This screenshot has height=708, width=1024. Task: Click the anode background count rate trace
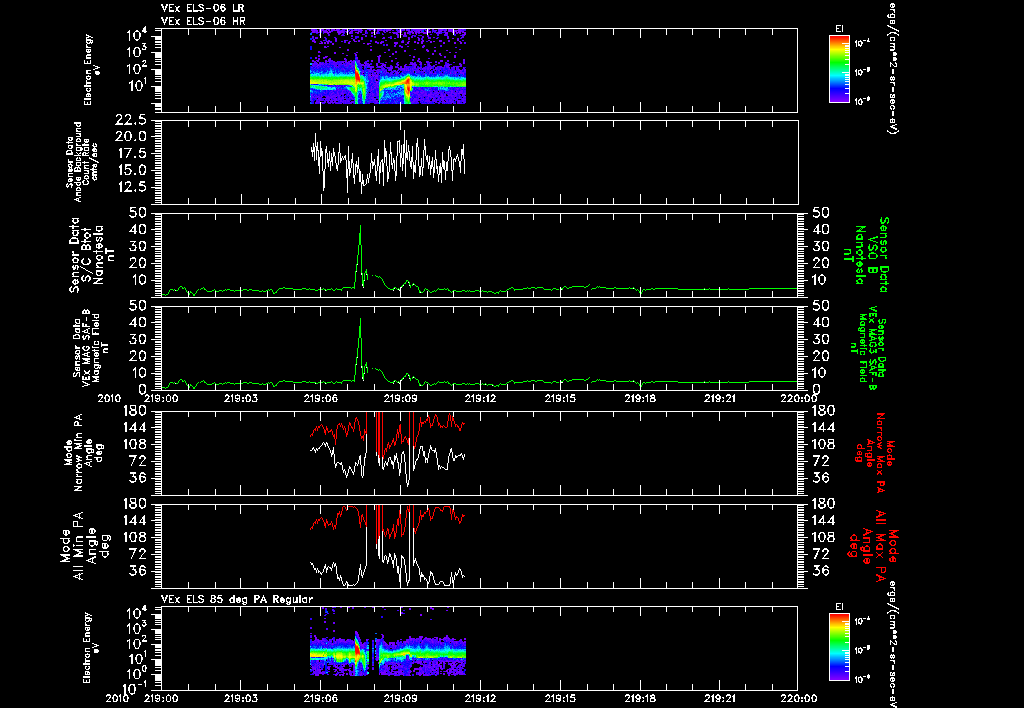tap(388, 161)
